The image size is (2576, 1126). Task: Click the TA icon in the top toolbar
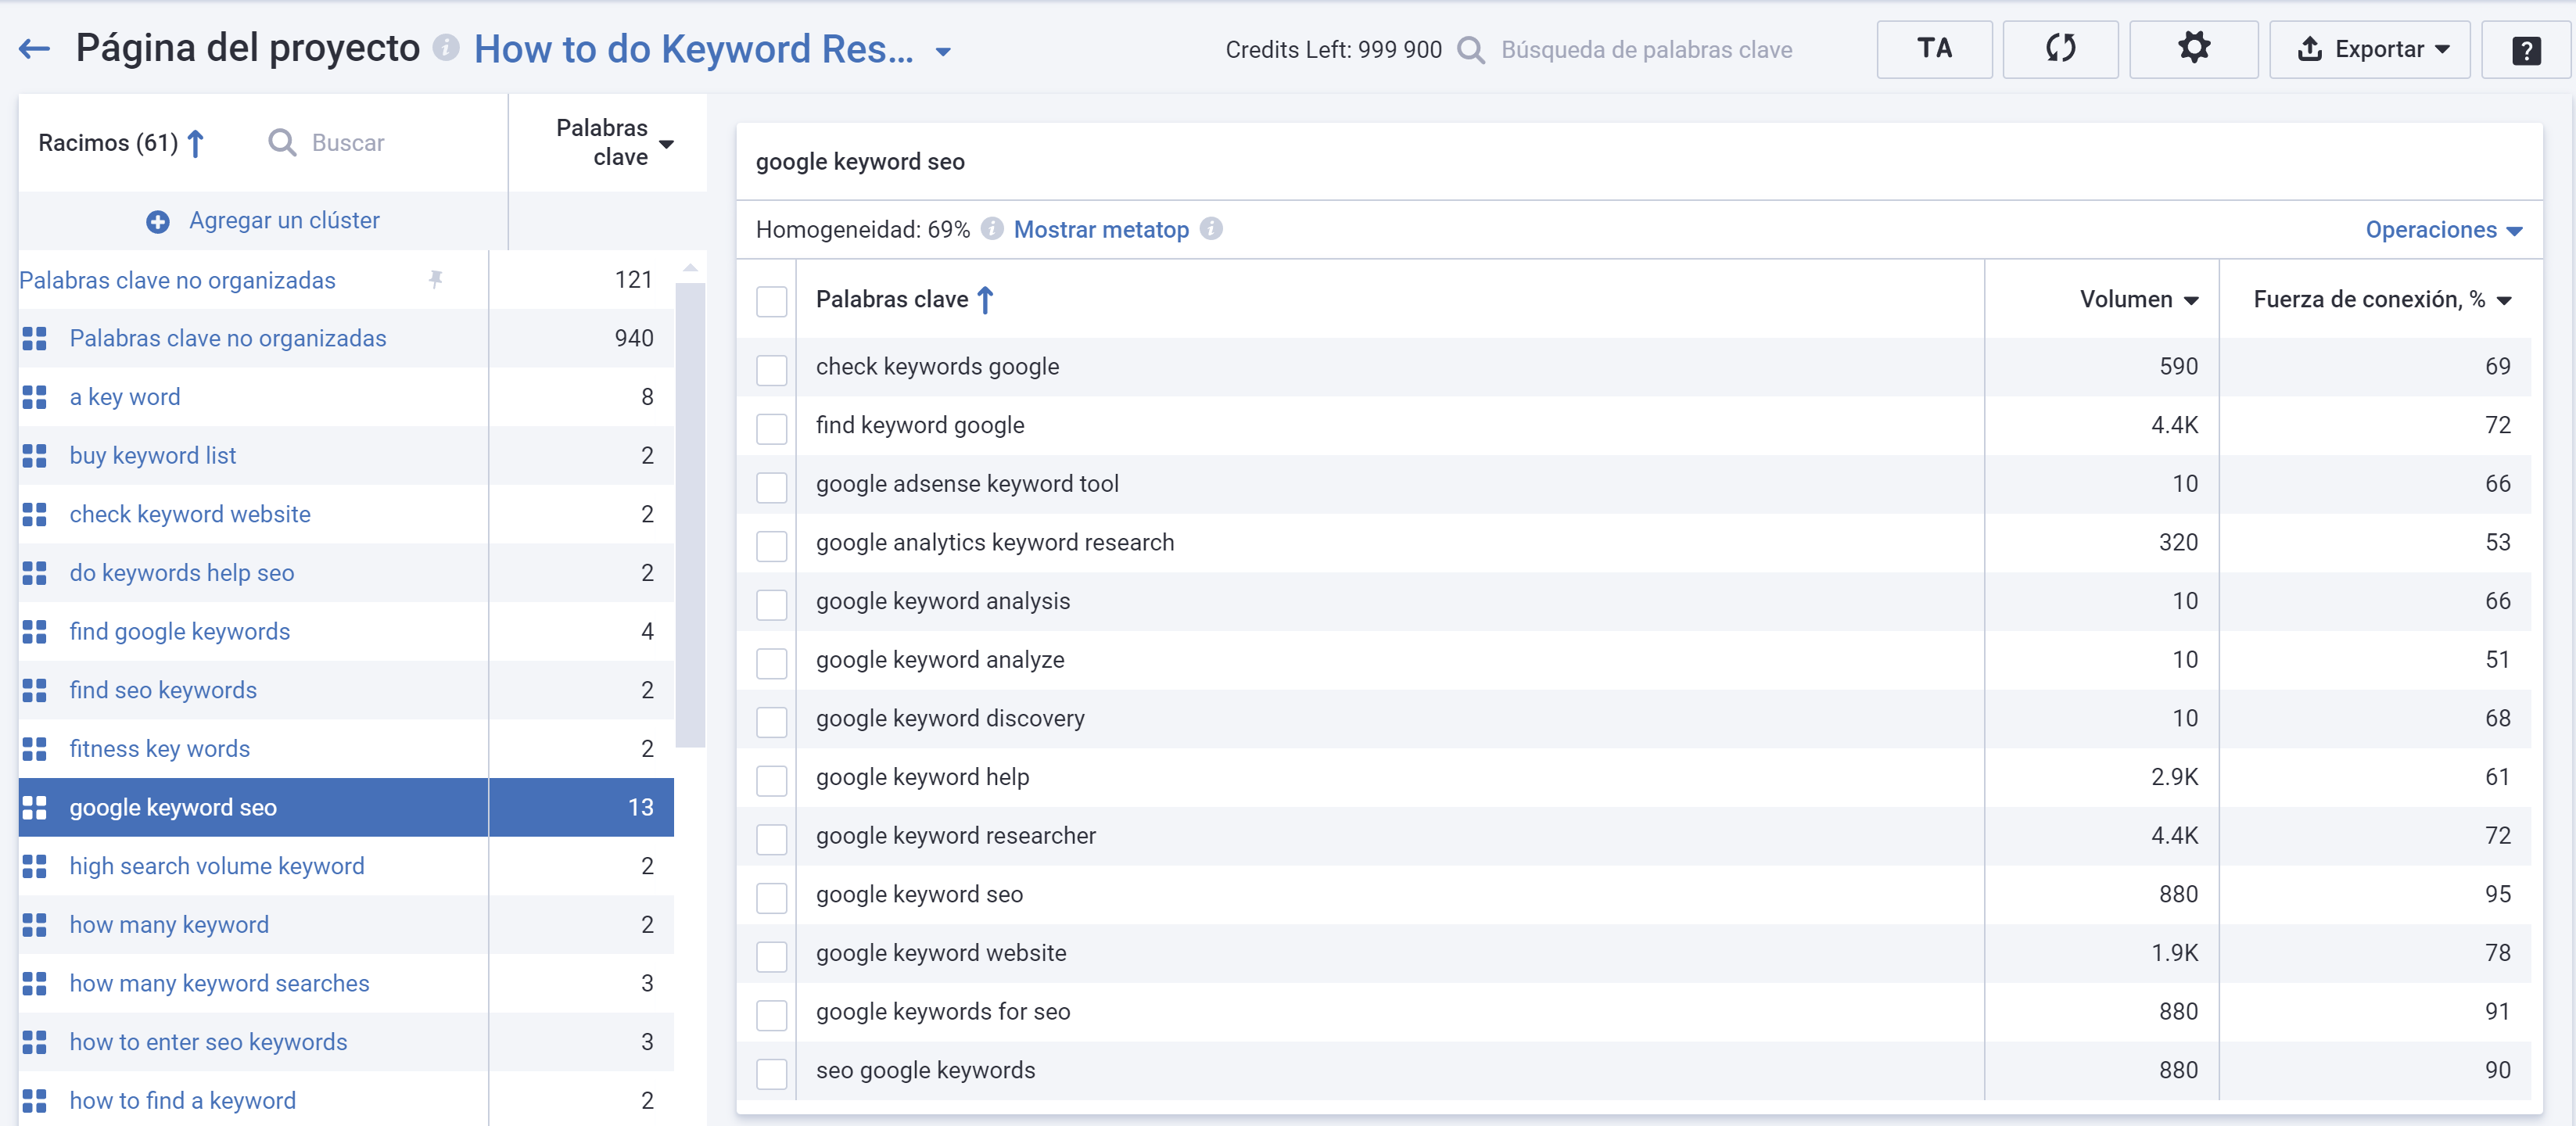click(1933, 48)
